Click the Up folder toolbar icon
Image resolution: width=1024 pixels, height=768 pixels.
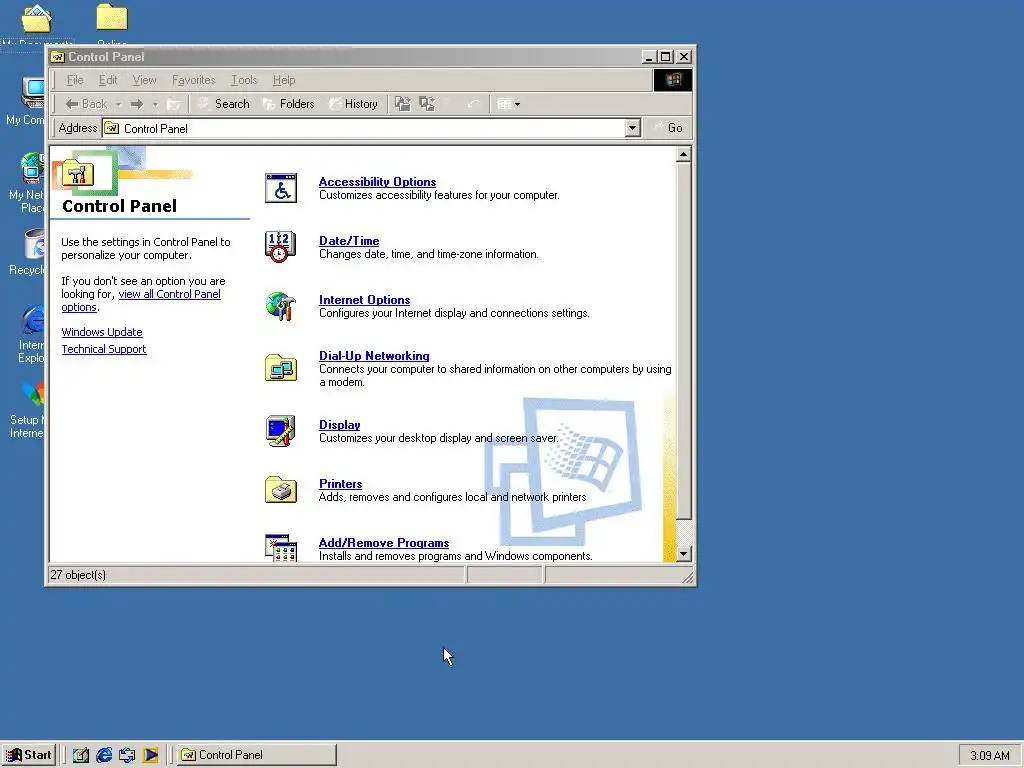coord(174,104)
